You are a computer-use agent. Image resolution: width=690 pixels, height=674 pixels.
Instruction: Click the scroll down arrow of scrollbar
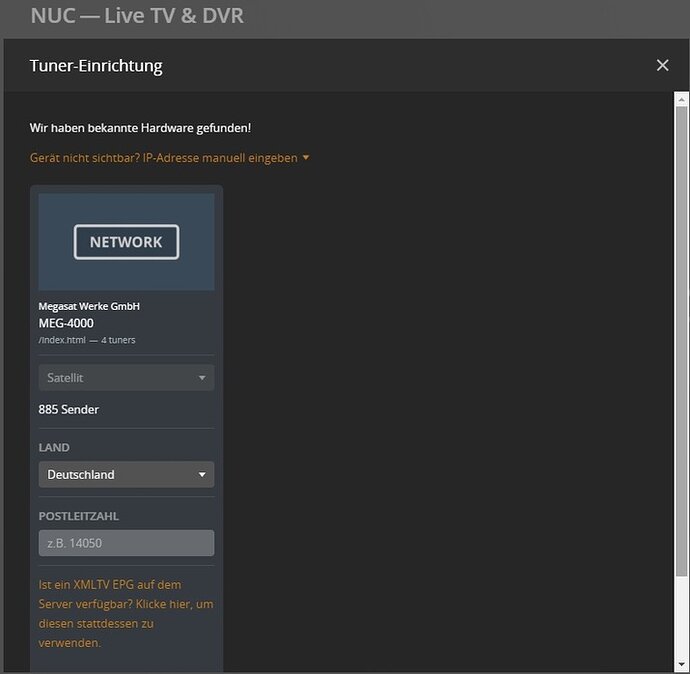[x=681, y=664]
